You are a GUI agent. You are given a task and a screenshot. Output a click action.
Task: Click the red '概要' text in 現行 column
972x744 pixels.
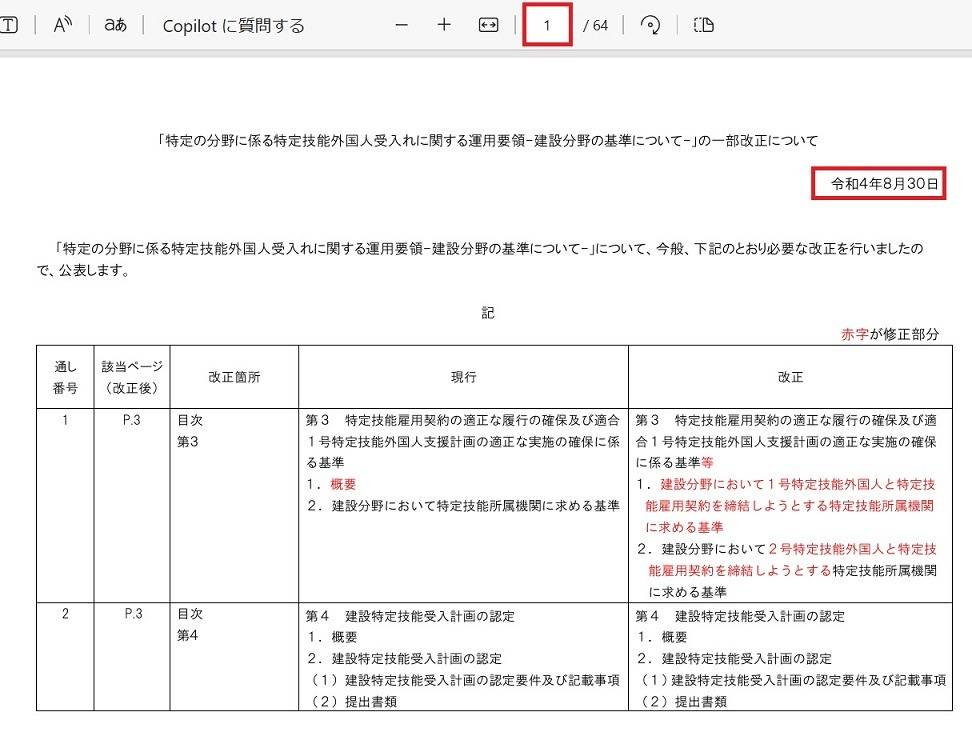click(343, 484)
